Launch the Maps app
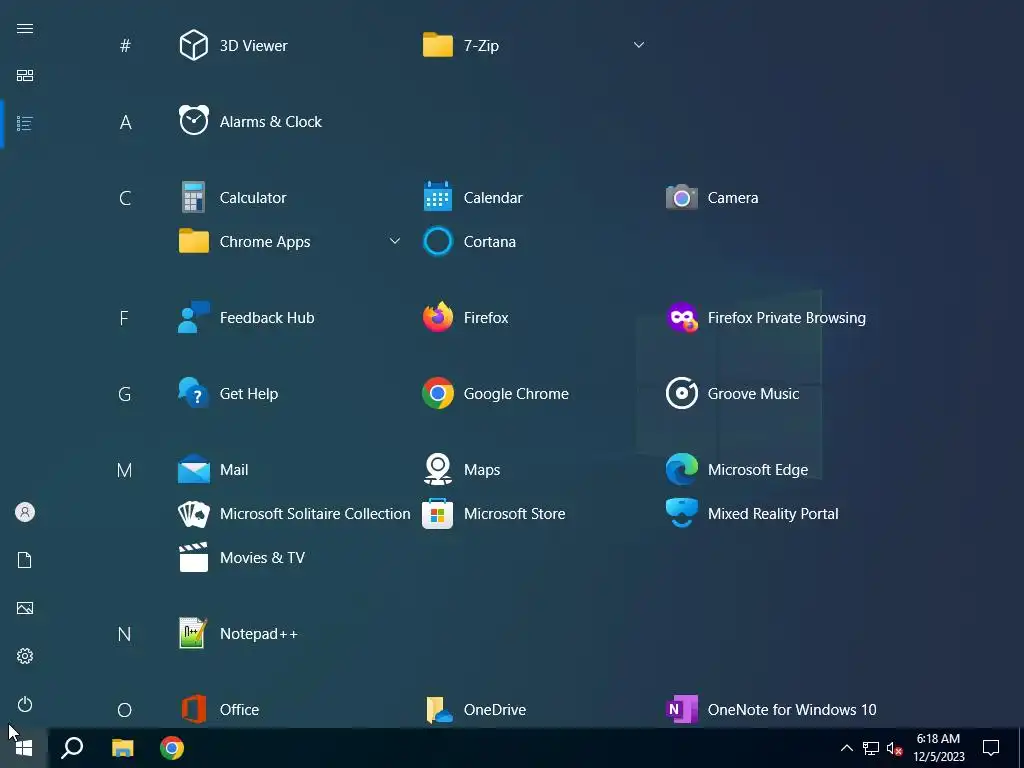This screenshot has width=1024, height=768. coord(462,470)
